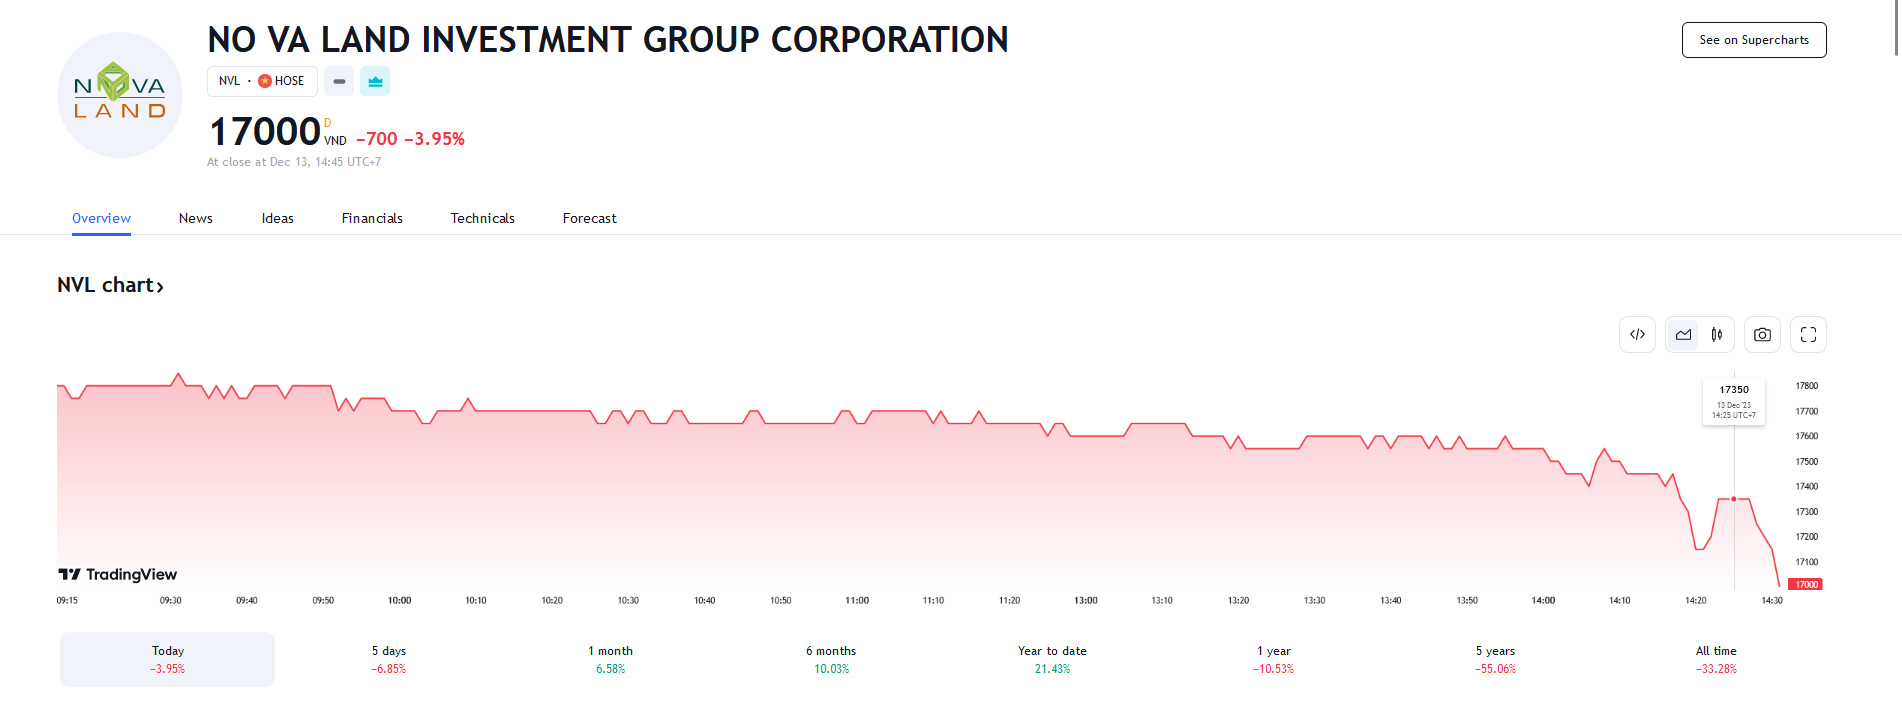Image resolution: width=1902 pixels, height=711 pixels.
Task: Click the TradingView logo on chart
Action: pos(118,574)
